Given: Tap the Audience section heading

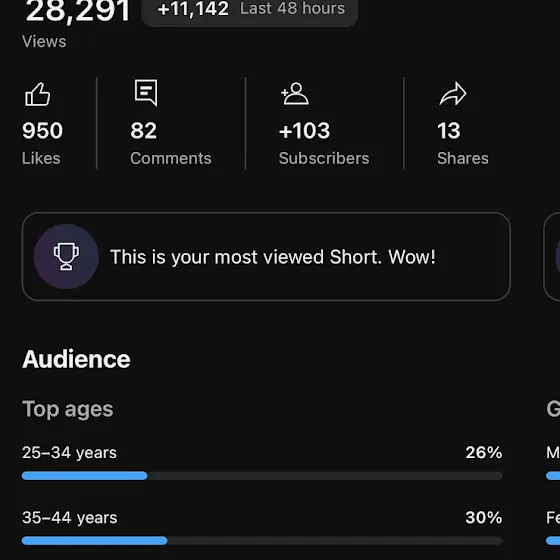Looking at the screenshot, I should point(76,359).
